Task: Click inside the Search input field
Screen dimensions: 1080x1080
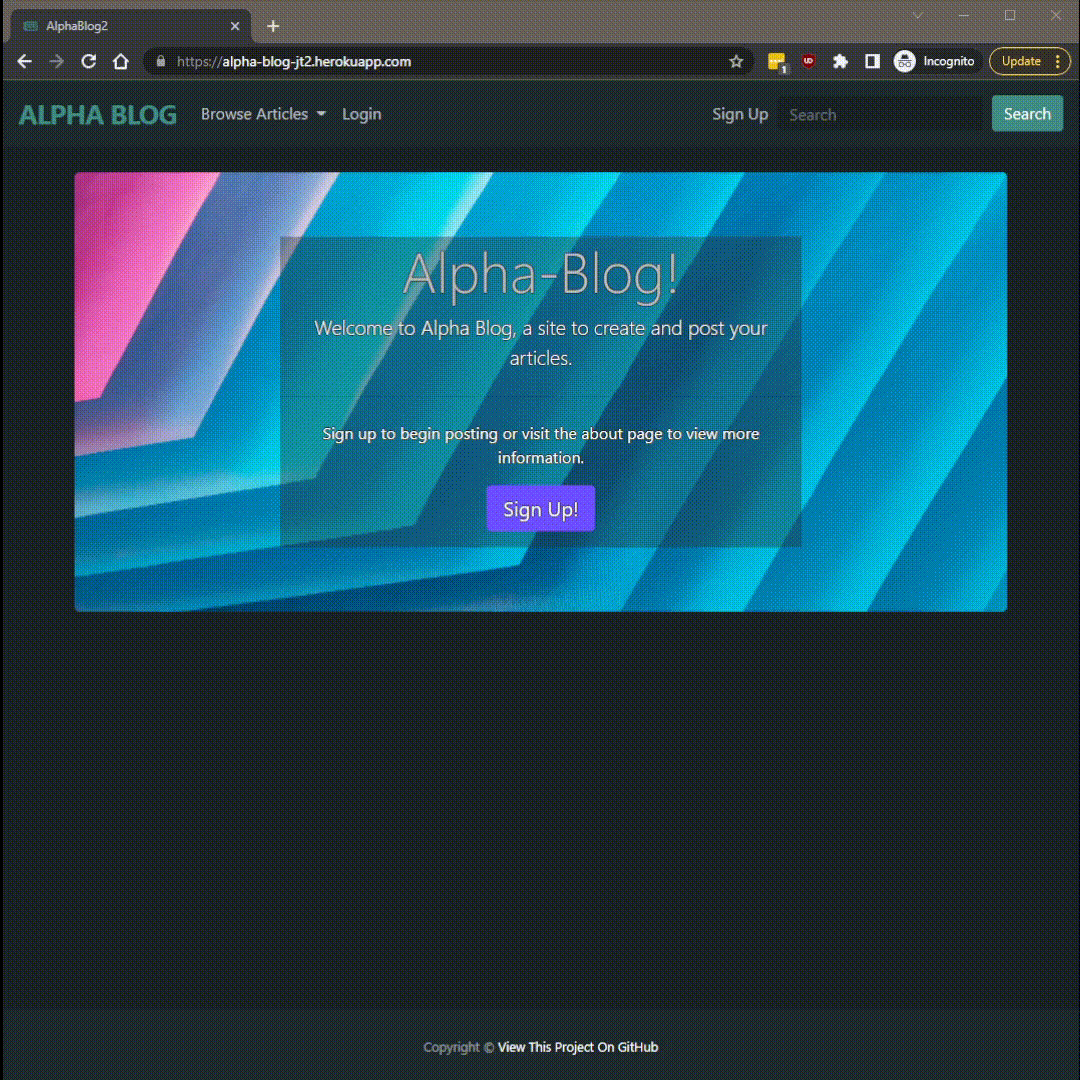Action: pyautogui.click(x=880, y=114)
